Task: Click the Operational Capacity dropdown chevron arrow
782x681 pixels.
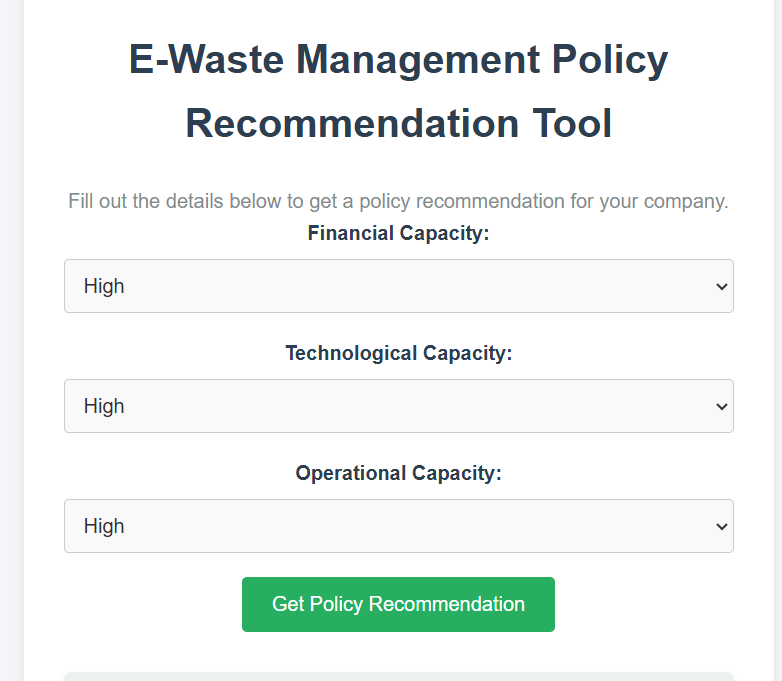Action: pyautogui.click(x=722, y=527)
